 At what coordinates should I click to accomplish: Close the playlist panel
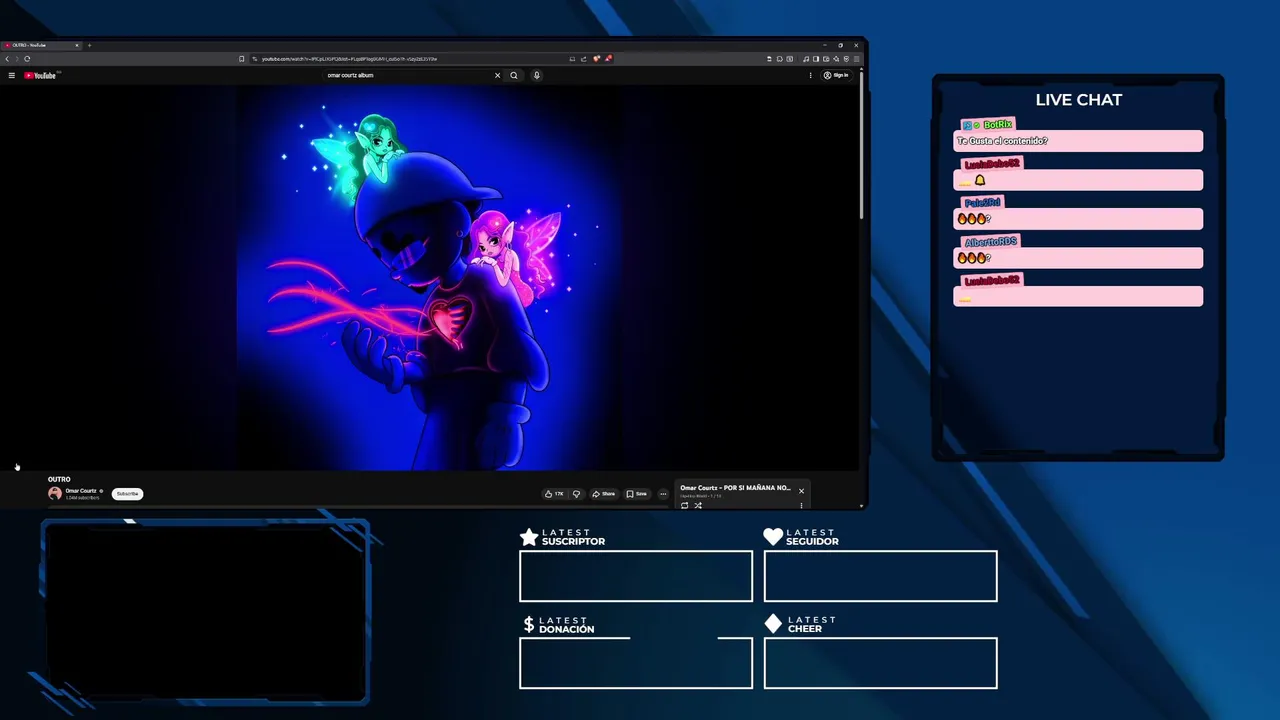click(801, 491)
